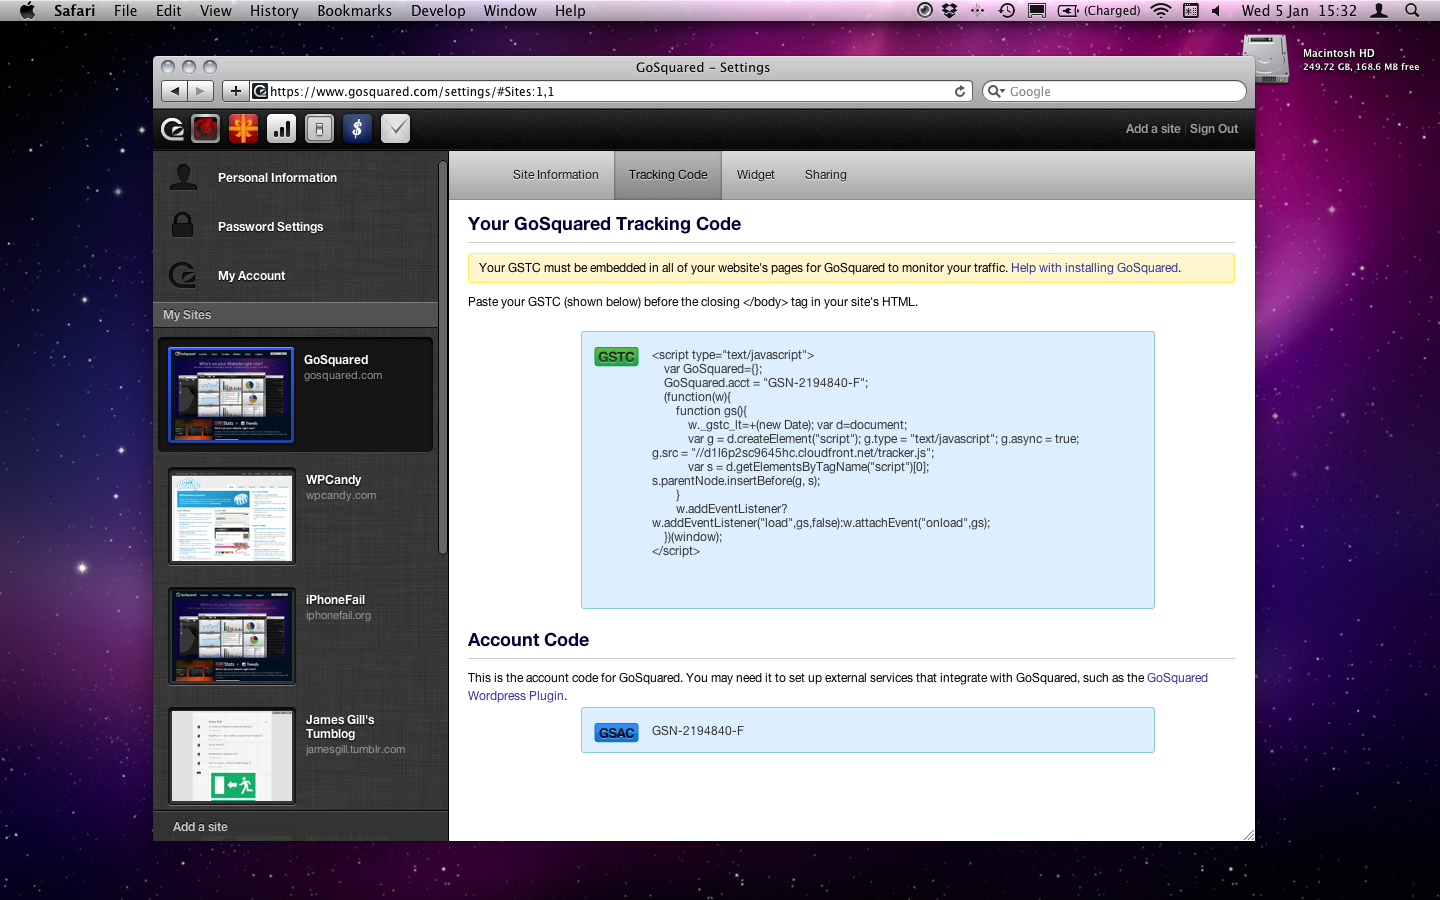Open the Apple menu
Image resolution: width=1440 pixels, height=900 pixels.
pyautogui.click(x=27, y=11)
